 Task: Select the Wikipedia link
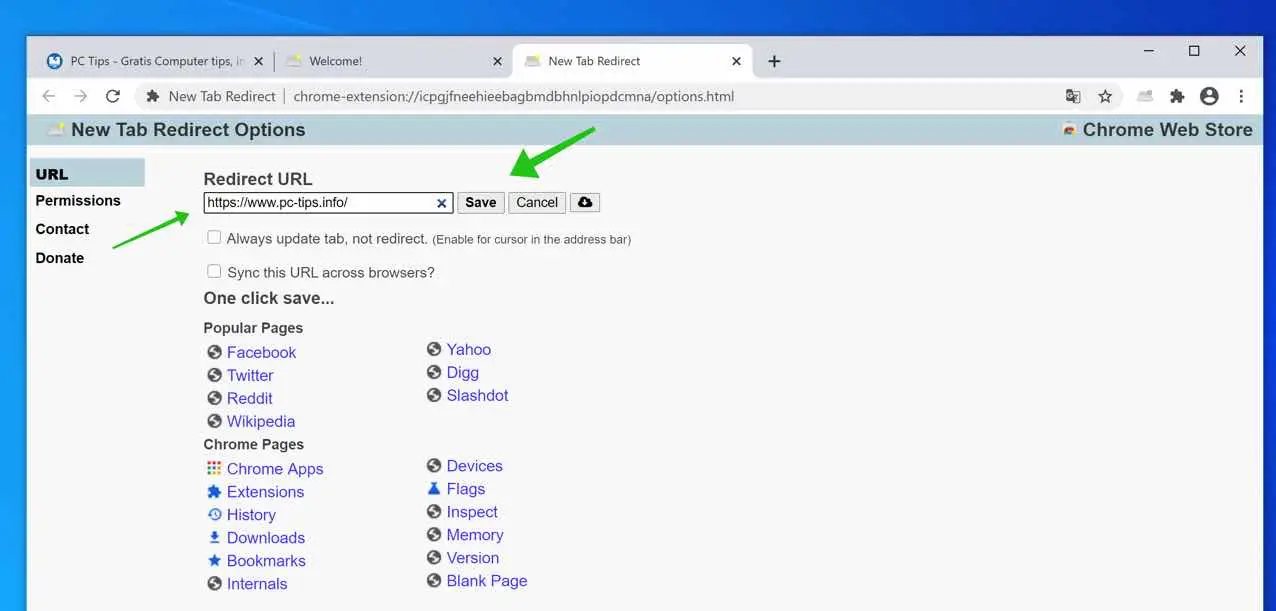tap(261, 421)
